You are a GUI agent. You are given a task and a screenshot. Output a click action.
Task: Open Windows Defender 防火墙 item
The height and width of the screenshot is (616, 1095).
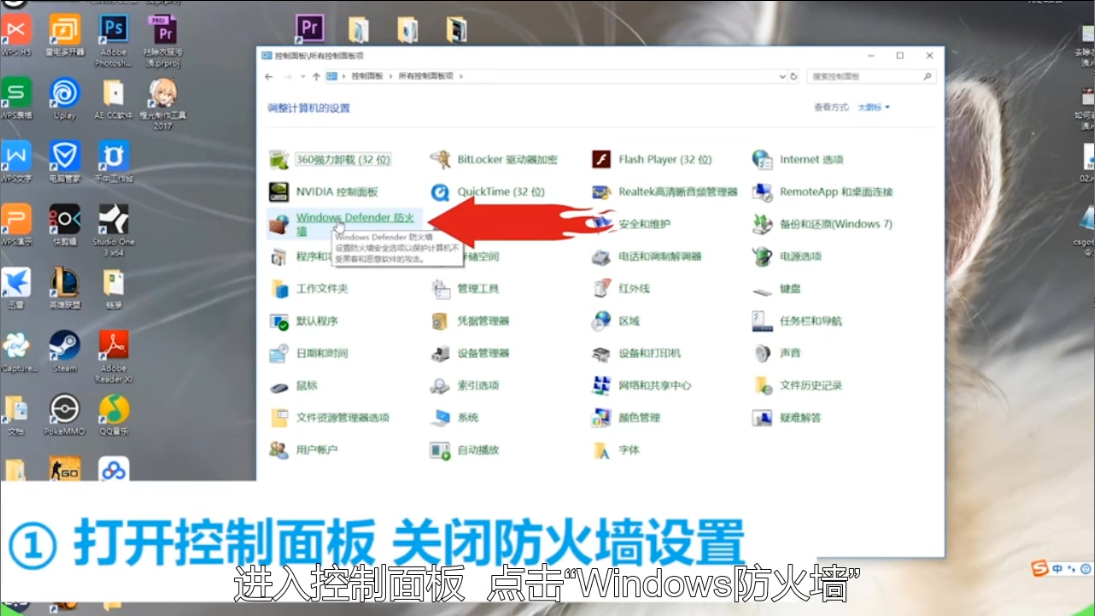354,218
